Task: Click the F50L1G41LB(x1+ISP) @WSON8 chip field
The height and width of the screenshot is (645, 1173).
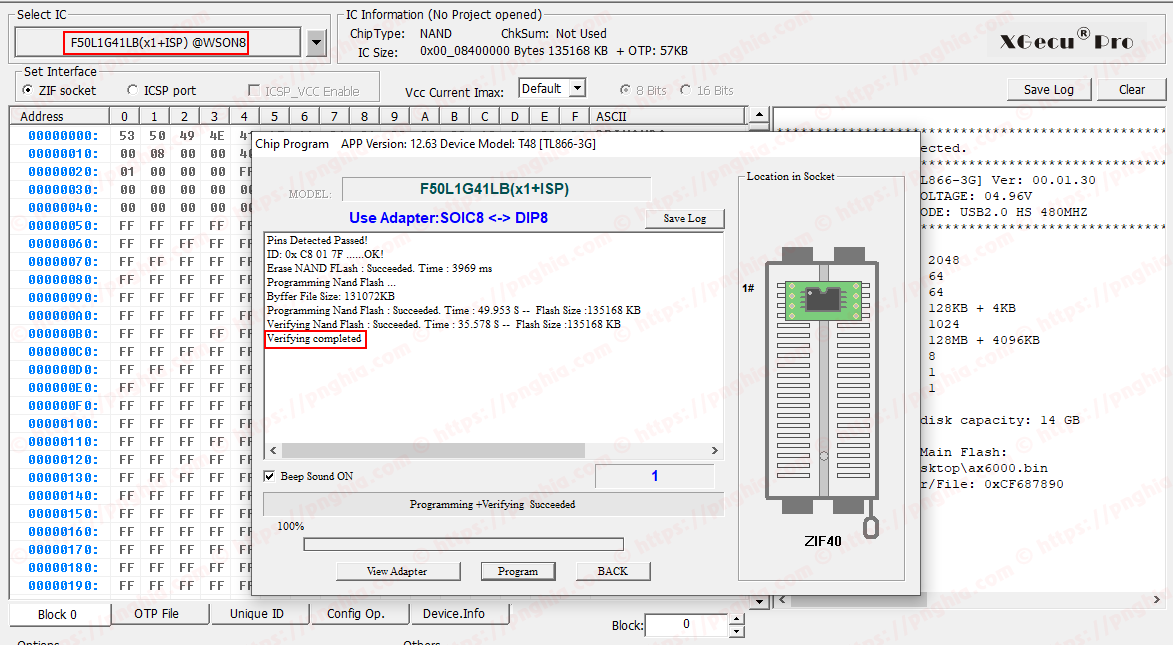Action: pyautogui.click(x=158, y=43)
